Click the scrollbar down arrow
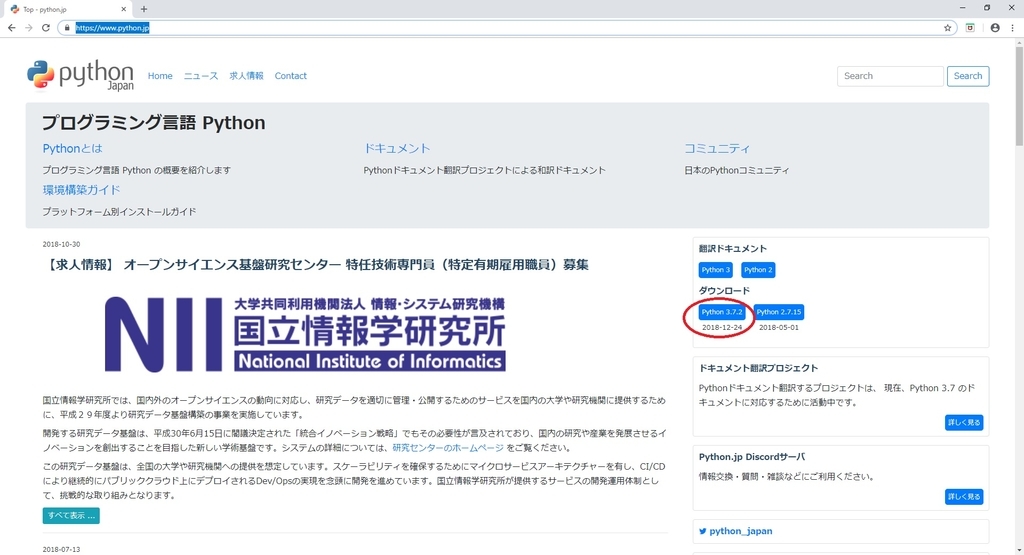This screenshot has height=555, width=1024. 1019,550
